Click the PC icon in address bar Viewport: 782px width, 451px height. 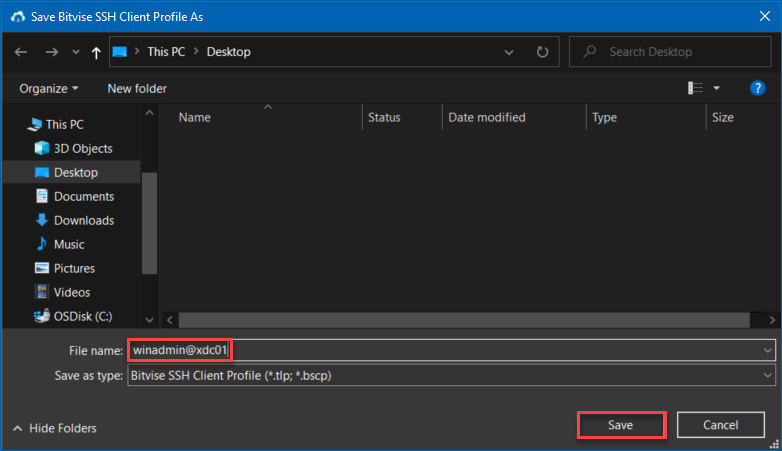120,52
